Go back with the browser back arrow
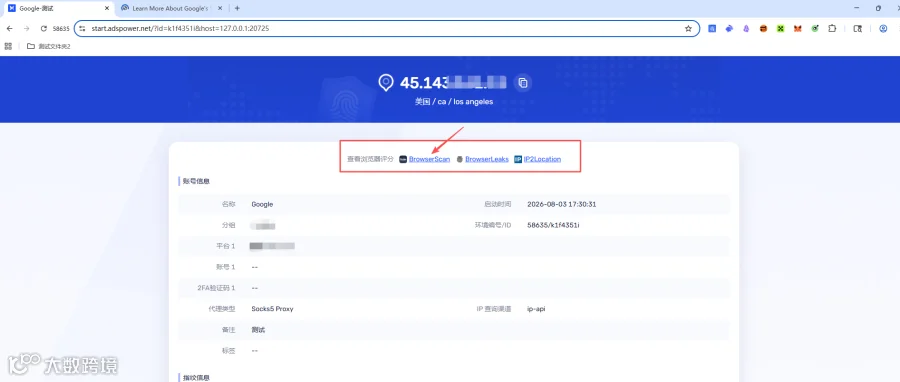 tap(9, 29)
